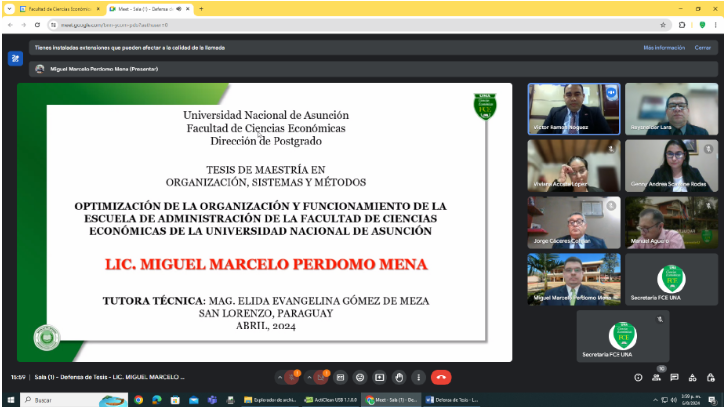The image size is (725, 407).
Task: Open meeting details info icon
Action: coord(638,377)
